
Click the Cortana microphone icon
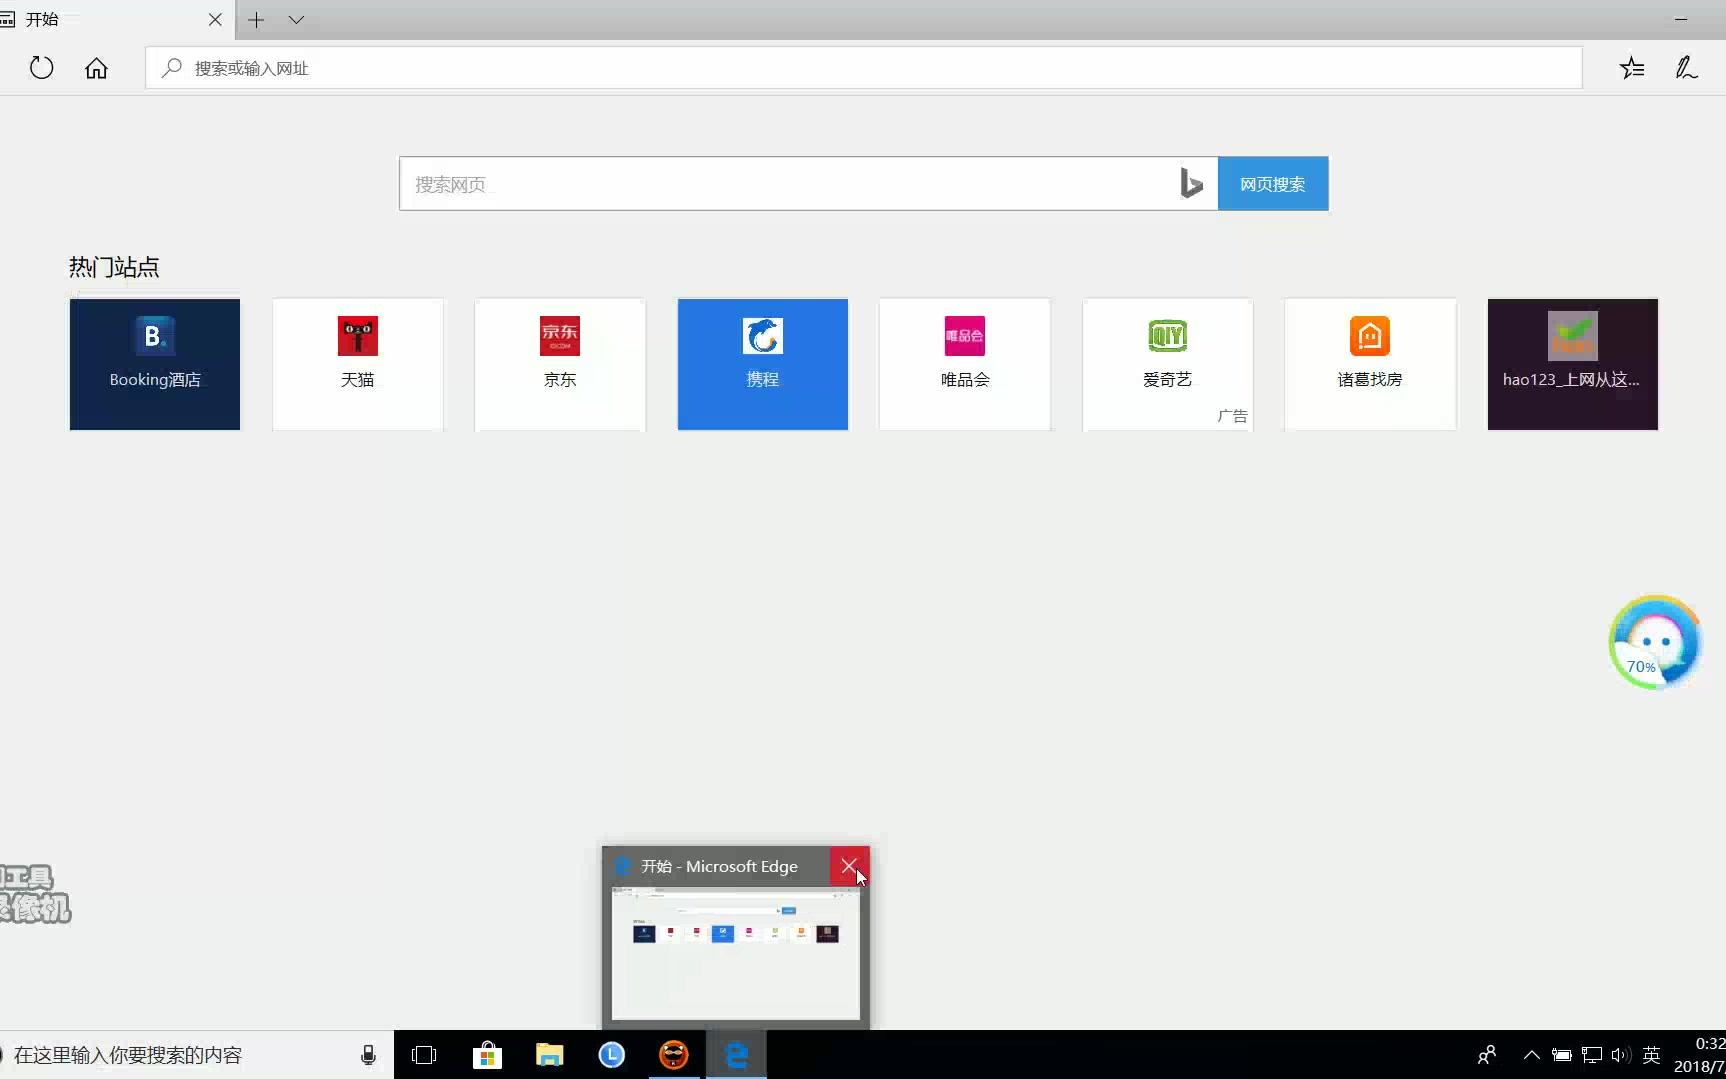(x=368, y=1055)
